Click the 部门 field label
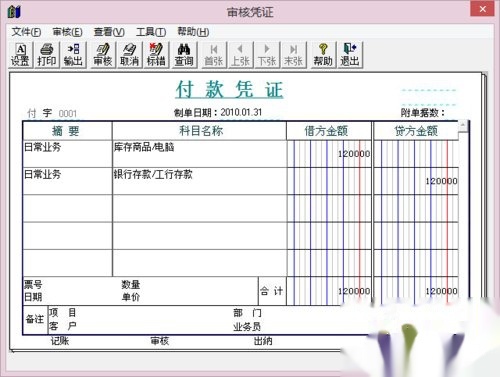 [x=247, y=313]
